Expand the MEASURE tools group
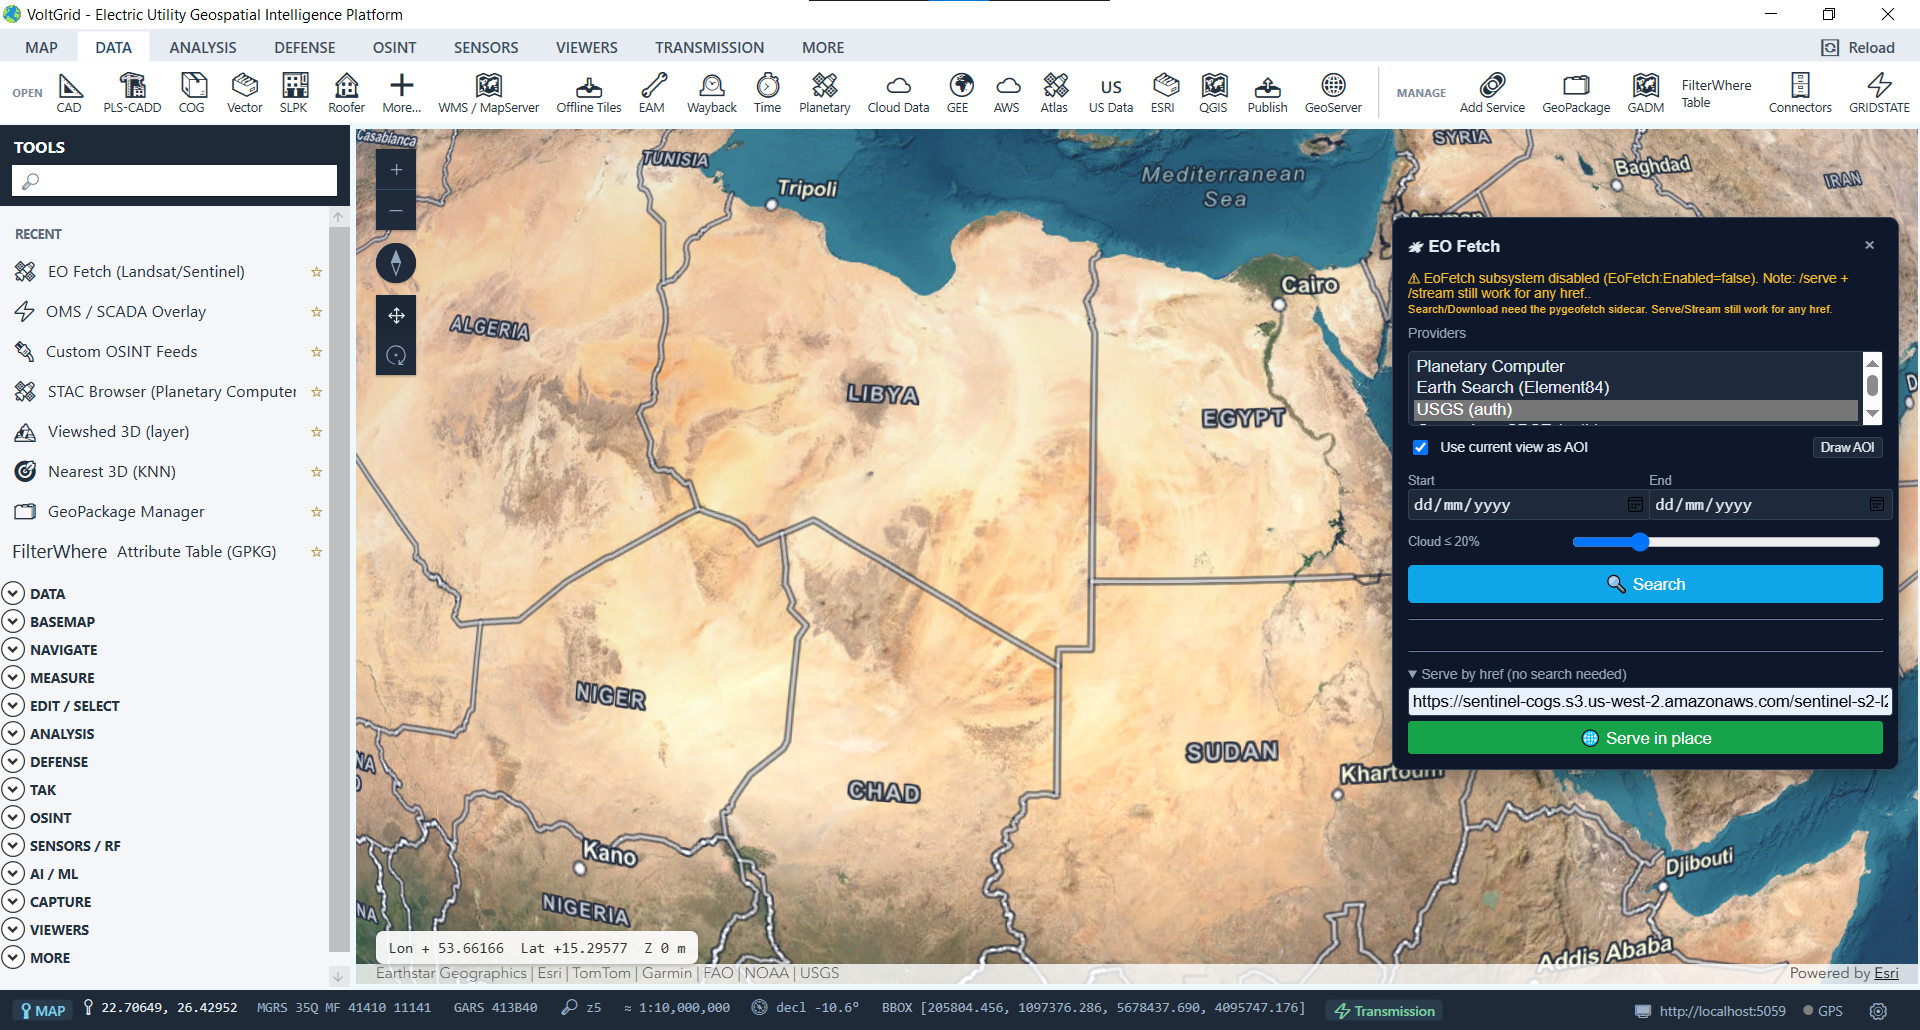 (x=13, y=677)
